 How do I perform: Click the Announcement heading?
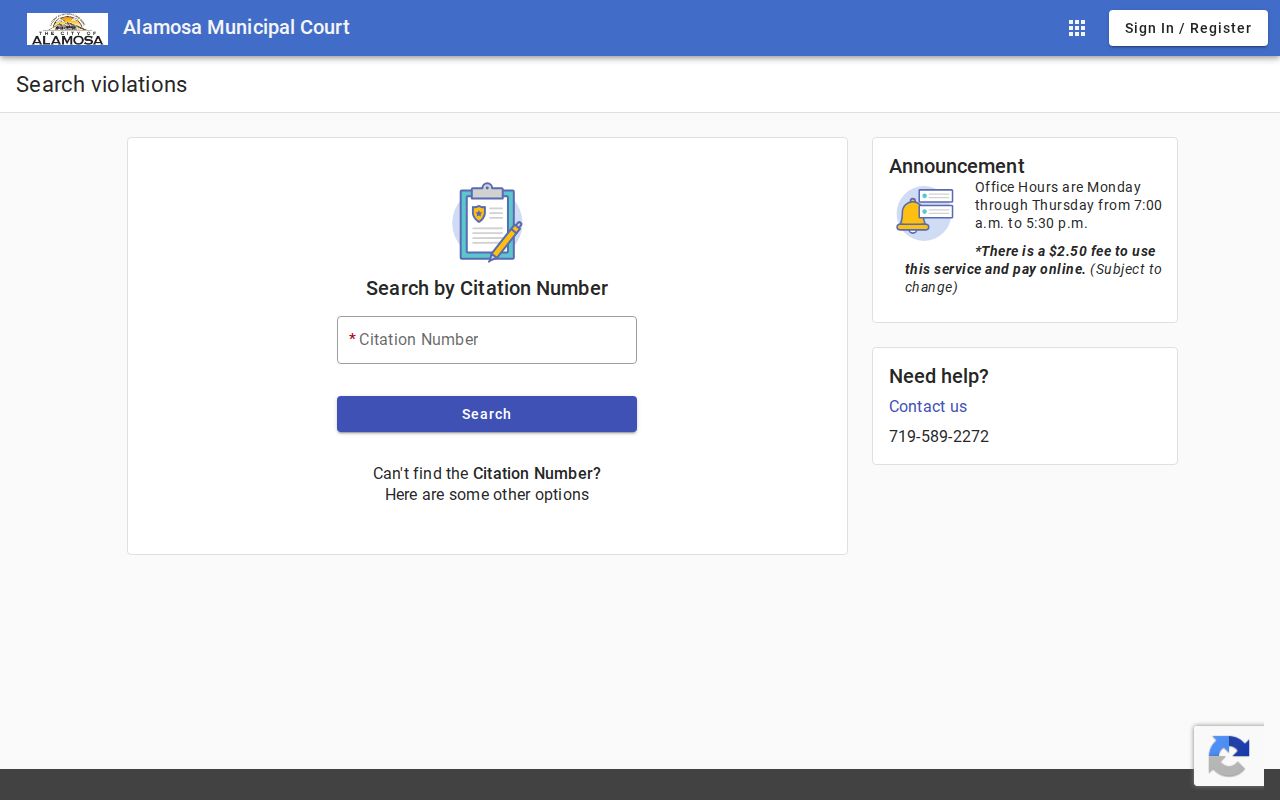(957, 166)
